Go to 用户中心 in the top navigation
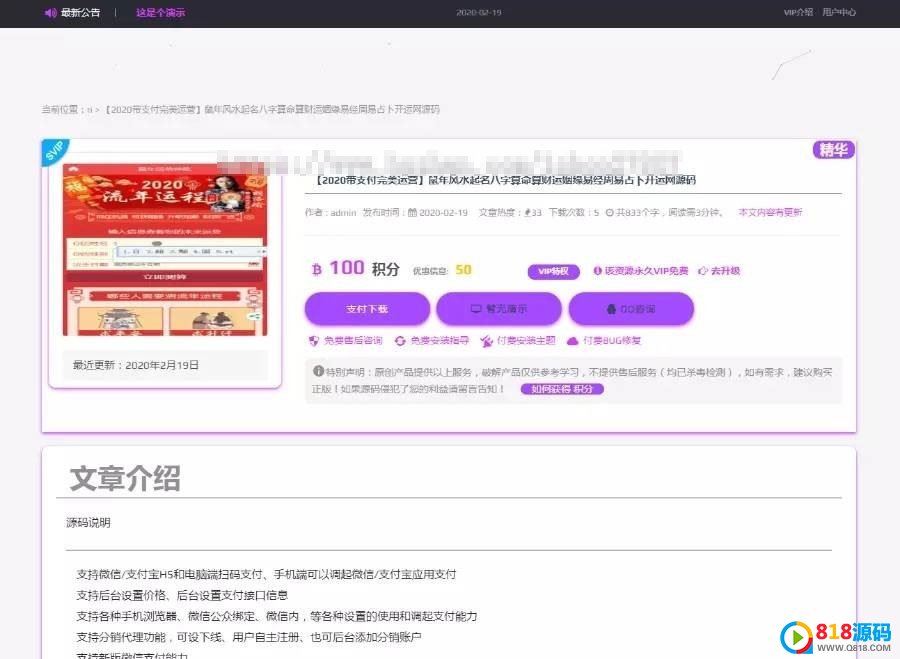 839,12
